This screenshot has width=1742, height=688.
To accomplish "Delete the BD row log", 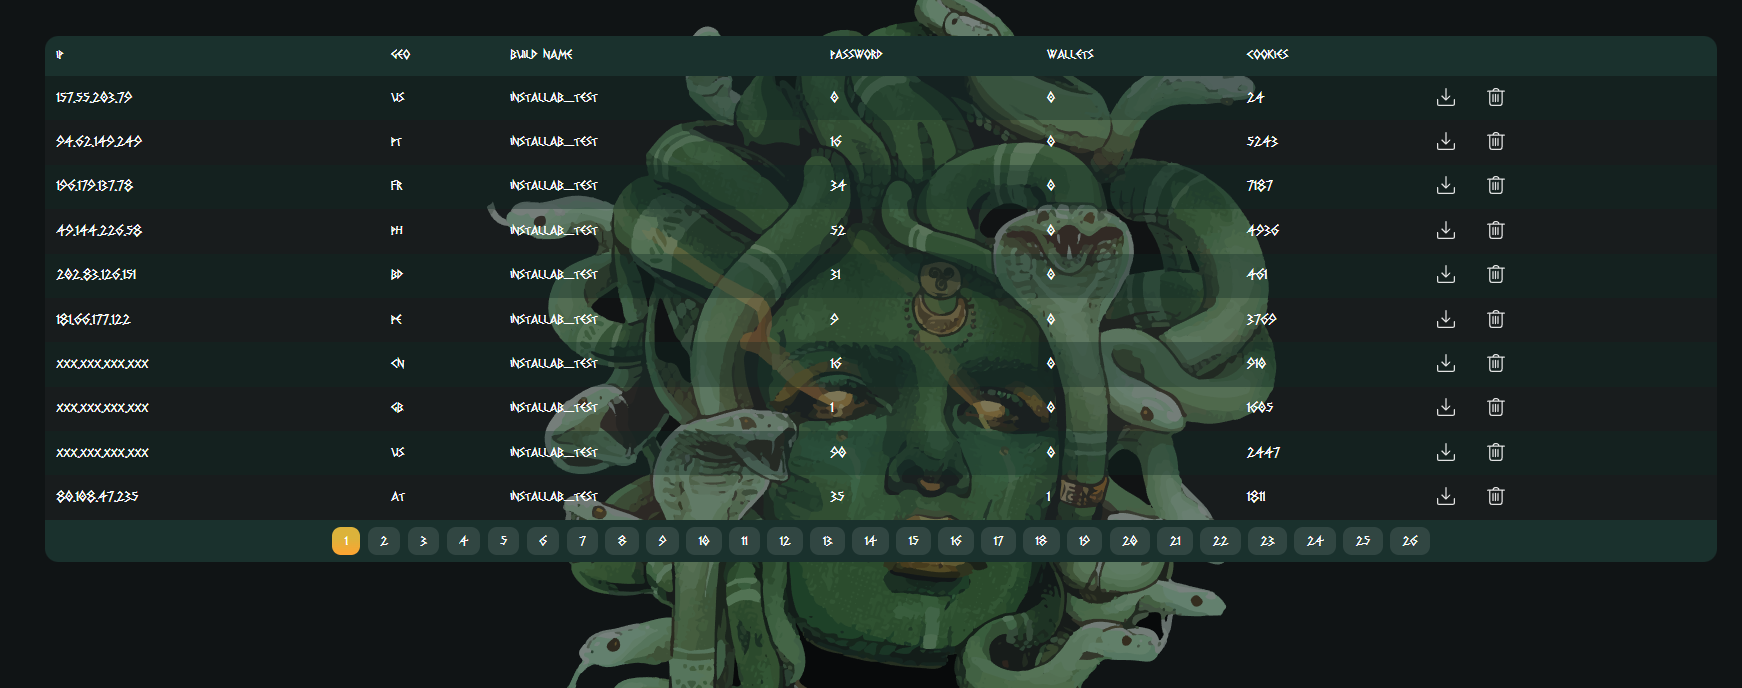I will (1496, 274).
